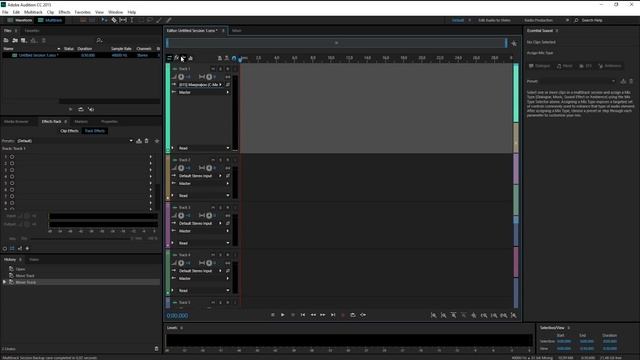The width and height of the screenshot is (640, 360).
Task: Switch to Media Browser tab
Action: pyautogui.click(x=16, y=122)
